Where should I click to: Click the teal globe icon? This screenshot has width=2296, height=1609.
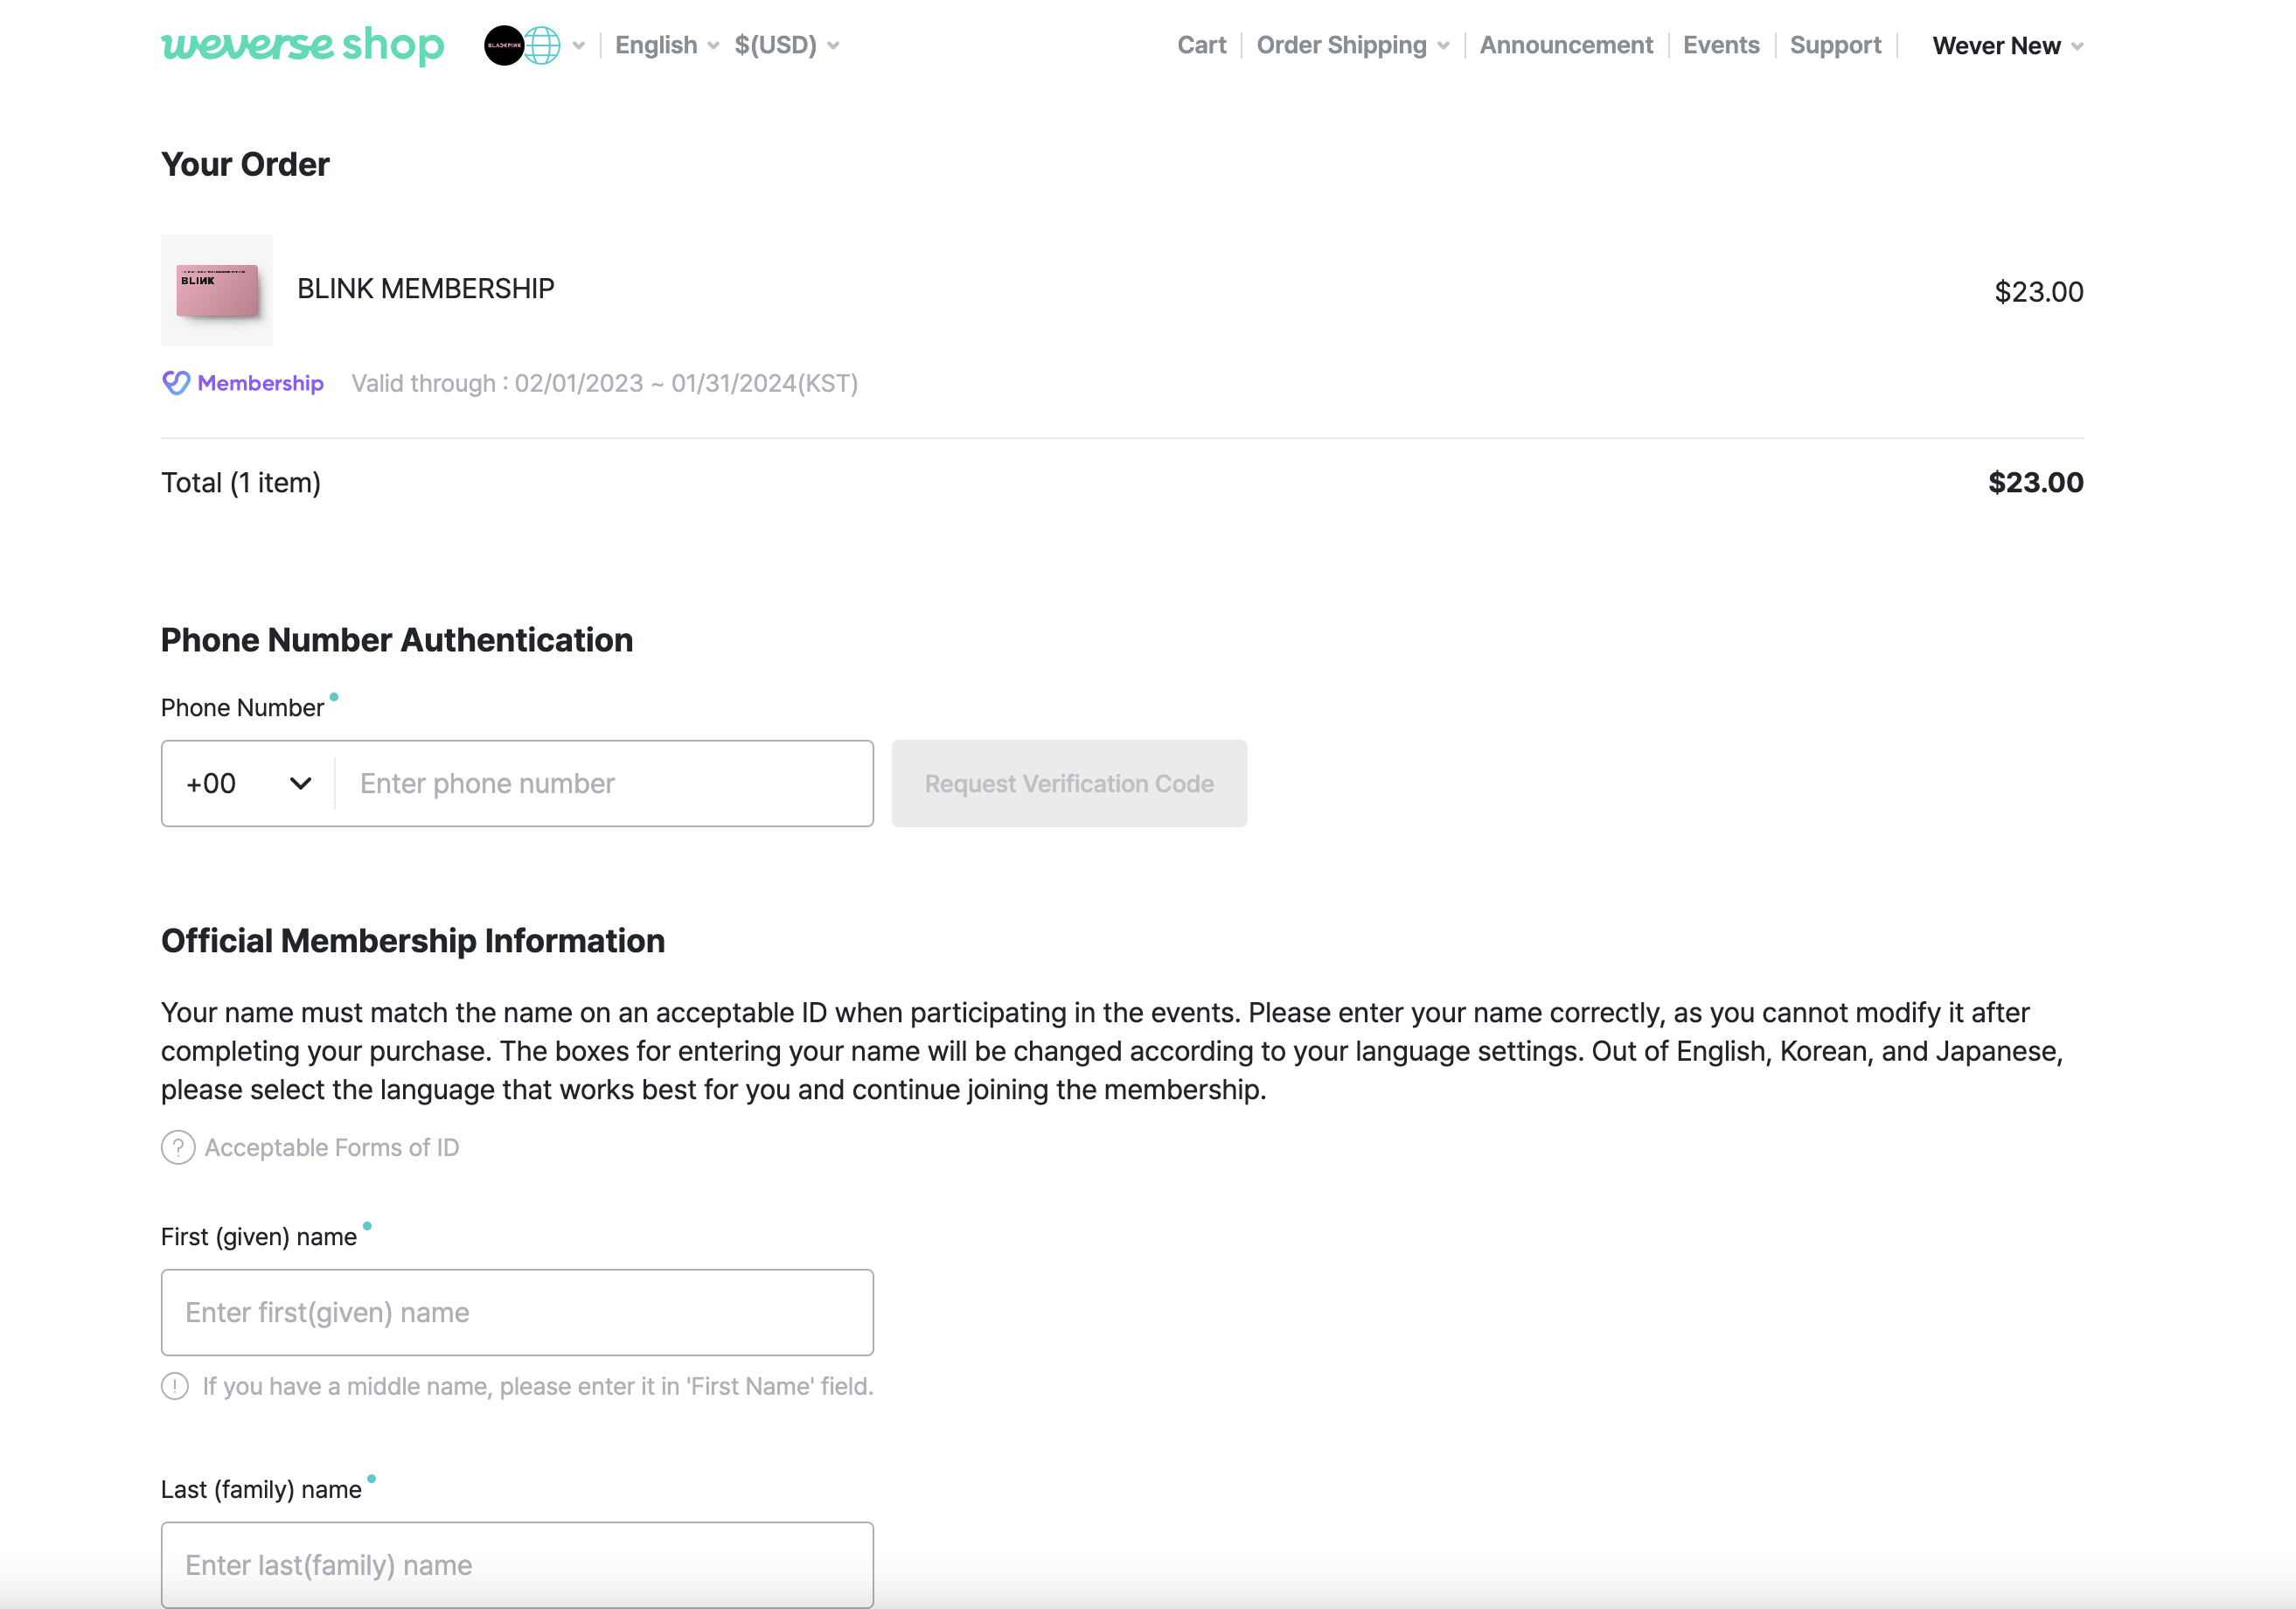(543, 45)
